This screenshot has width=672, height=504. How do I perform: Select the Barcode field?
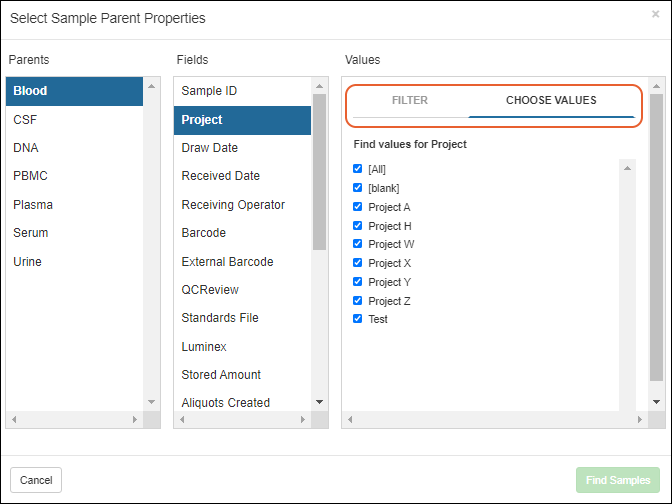point(203,233)
